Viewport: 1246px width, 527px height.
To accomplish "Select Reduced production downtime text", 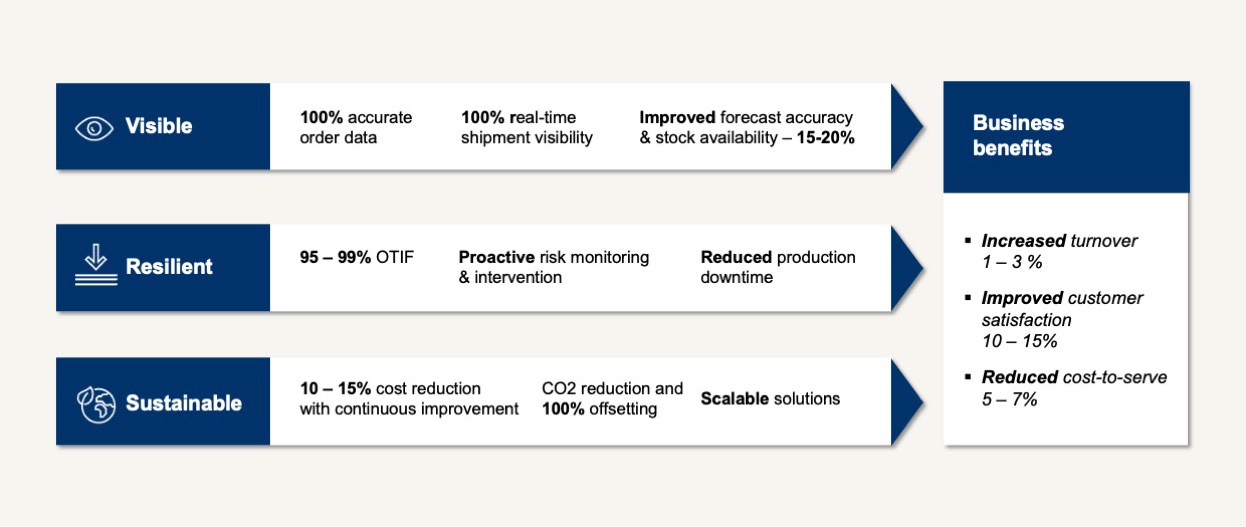I will click(778, 267).
